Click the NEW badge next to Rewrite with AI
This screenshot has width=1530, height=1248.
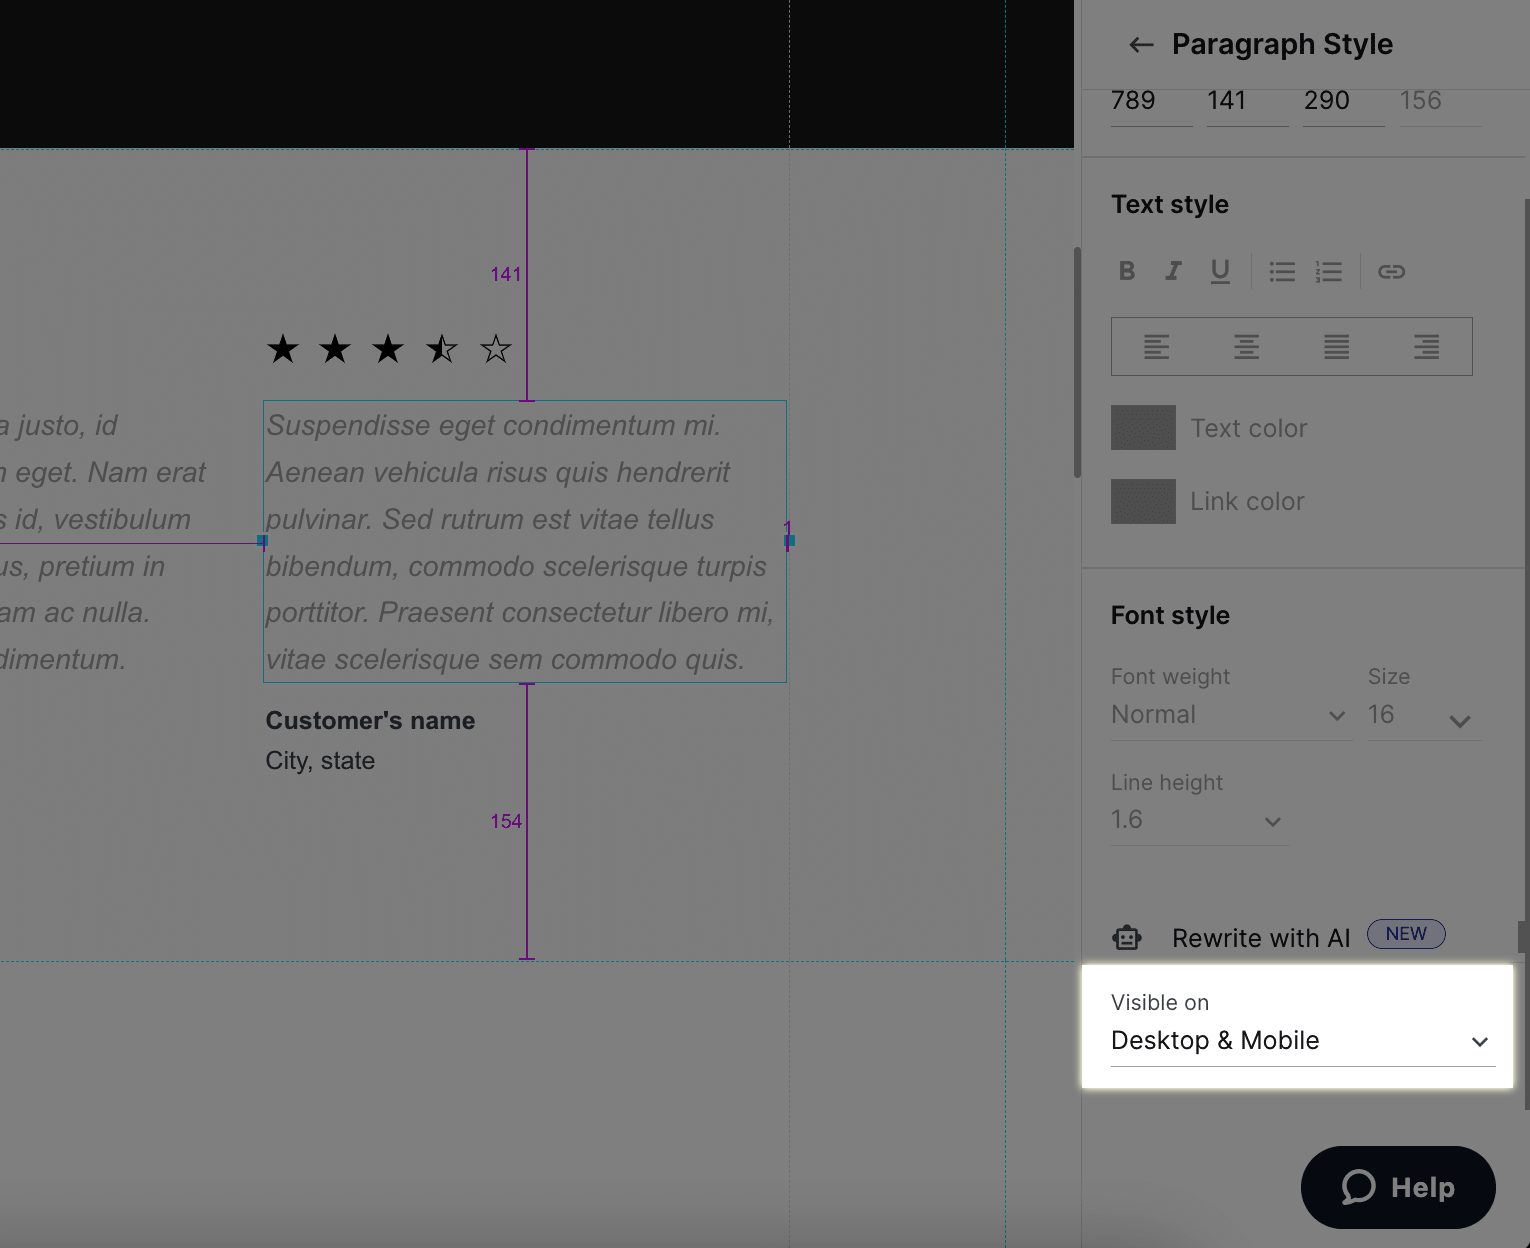click(1406, 934)
